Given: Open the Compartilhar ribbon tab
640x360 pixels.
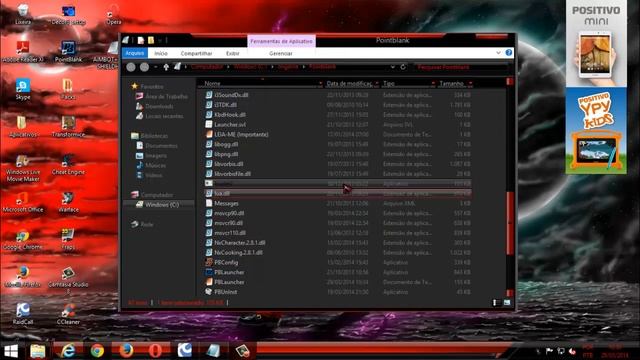Looking at the screenshot, I should pyautogui.click(x=196, y=53).
